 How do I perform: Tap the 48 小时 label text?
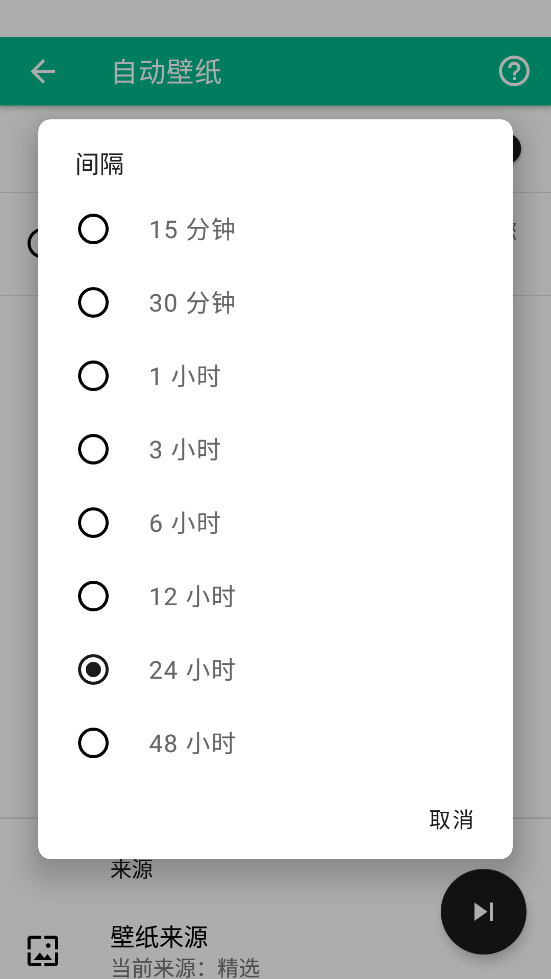pos(192,744)
